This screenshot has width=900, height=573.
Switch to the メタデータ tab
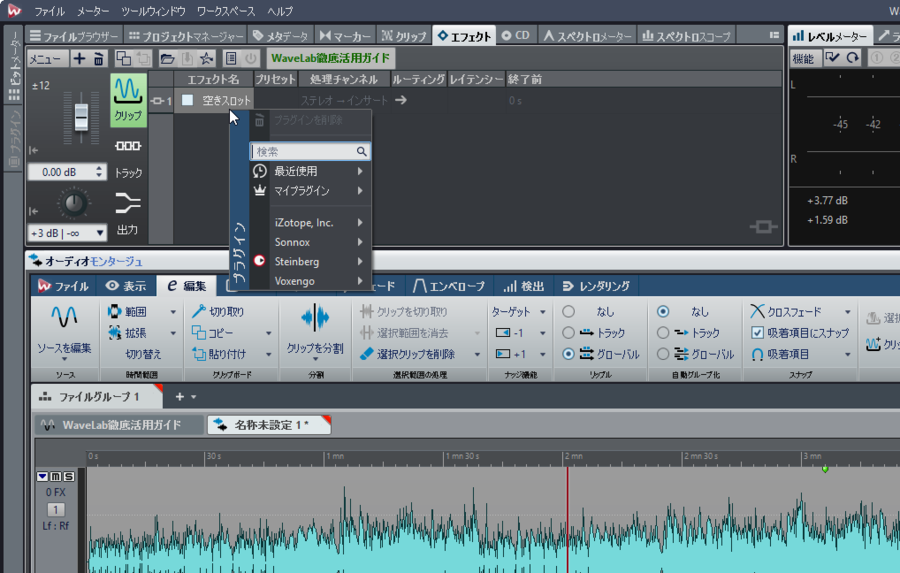(281, 36)
